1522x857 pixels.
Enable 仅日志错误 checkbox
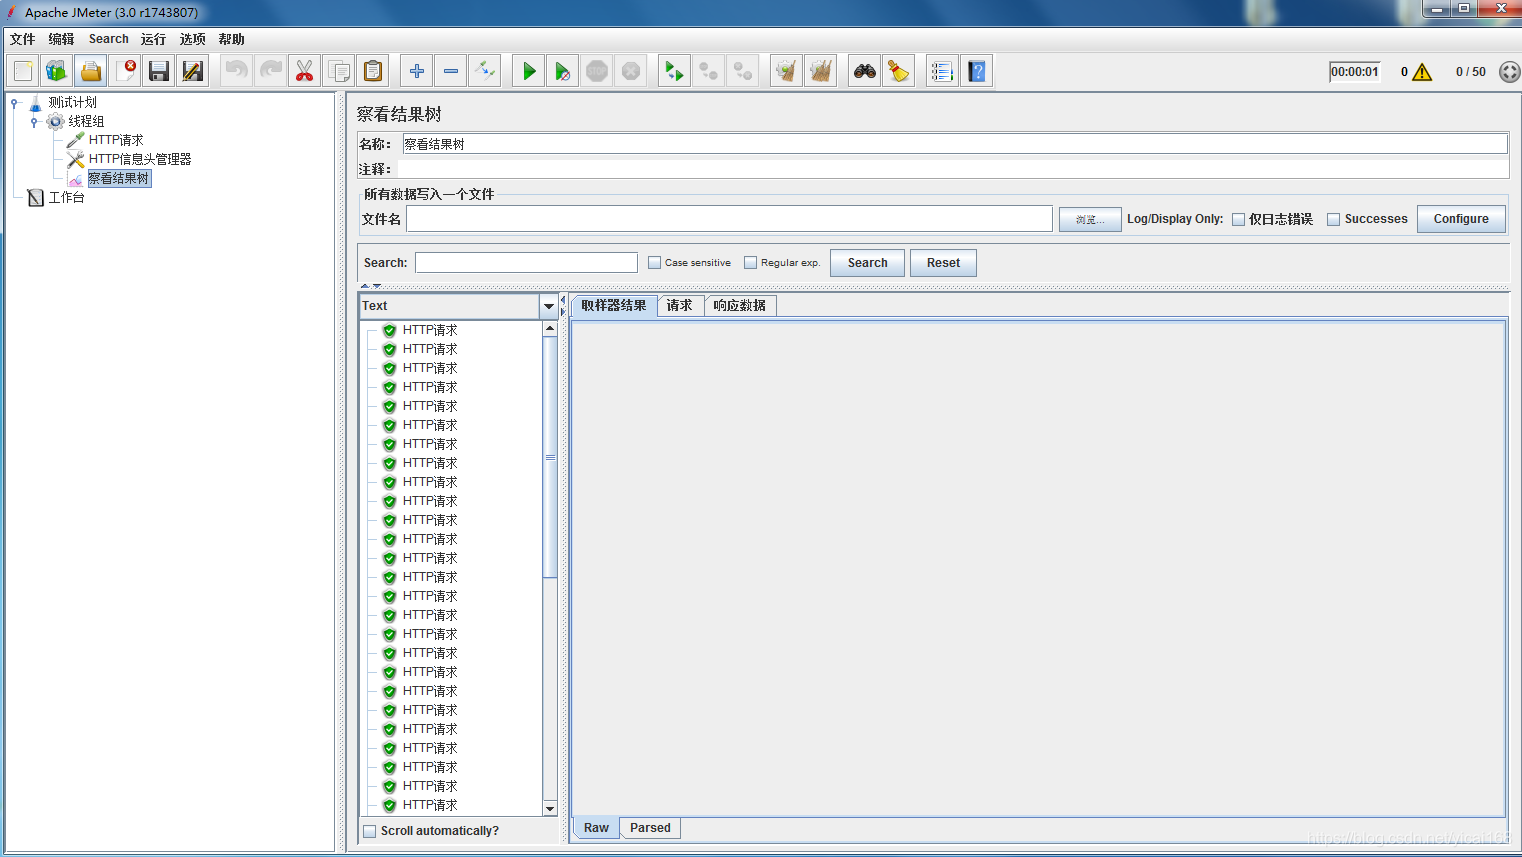1238,220
